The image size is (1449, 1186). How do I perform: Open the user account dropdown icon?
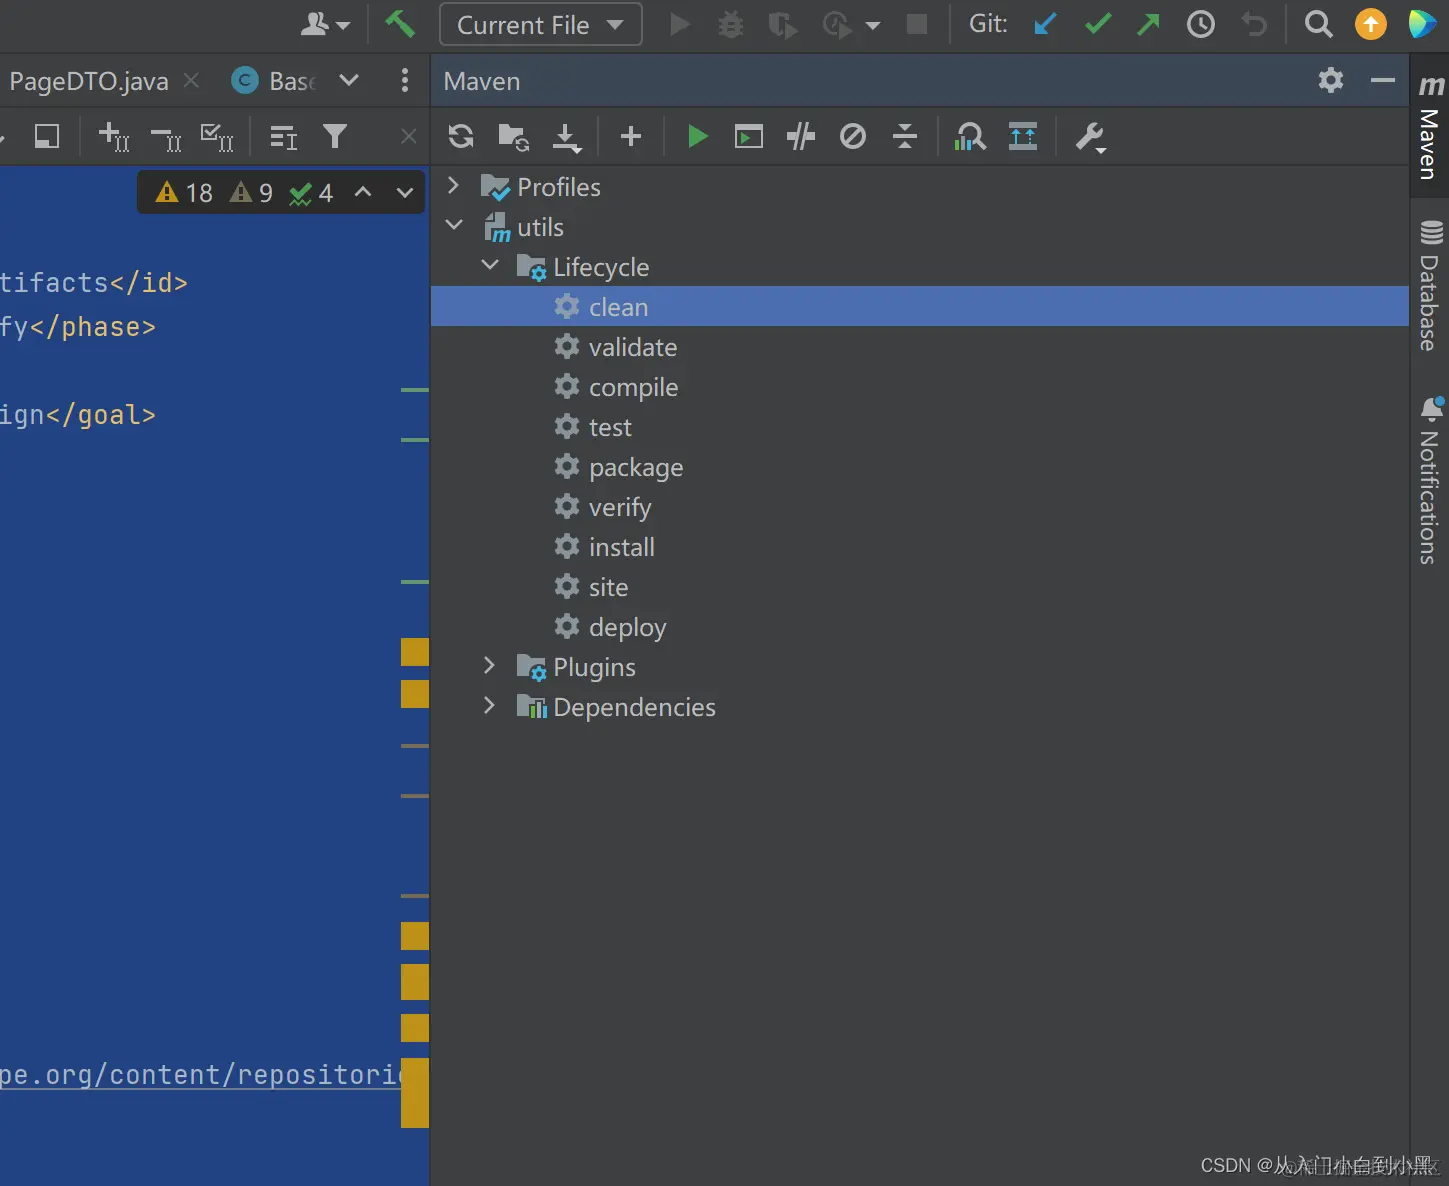click(x=326, y=24)
